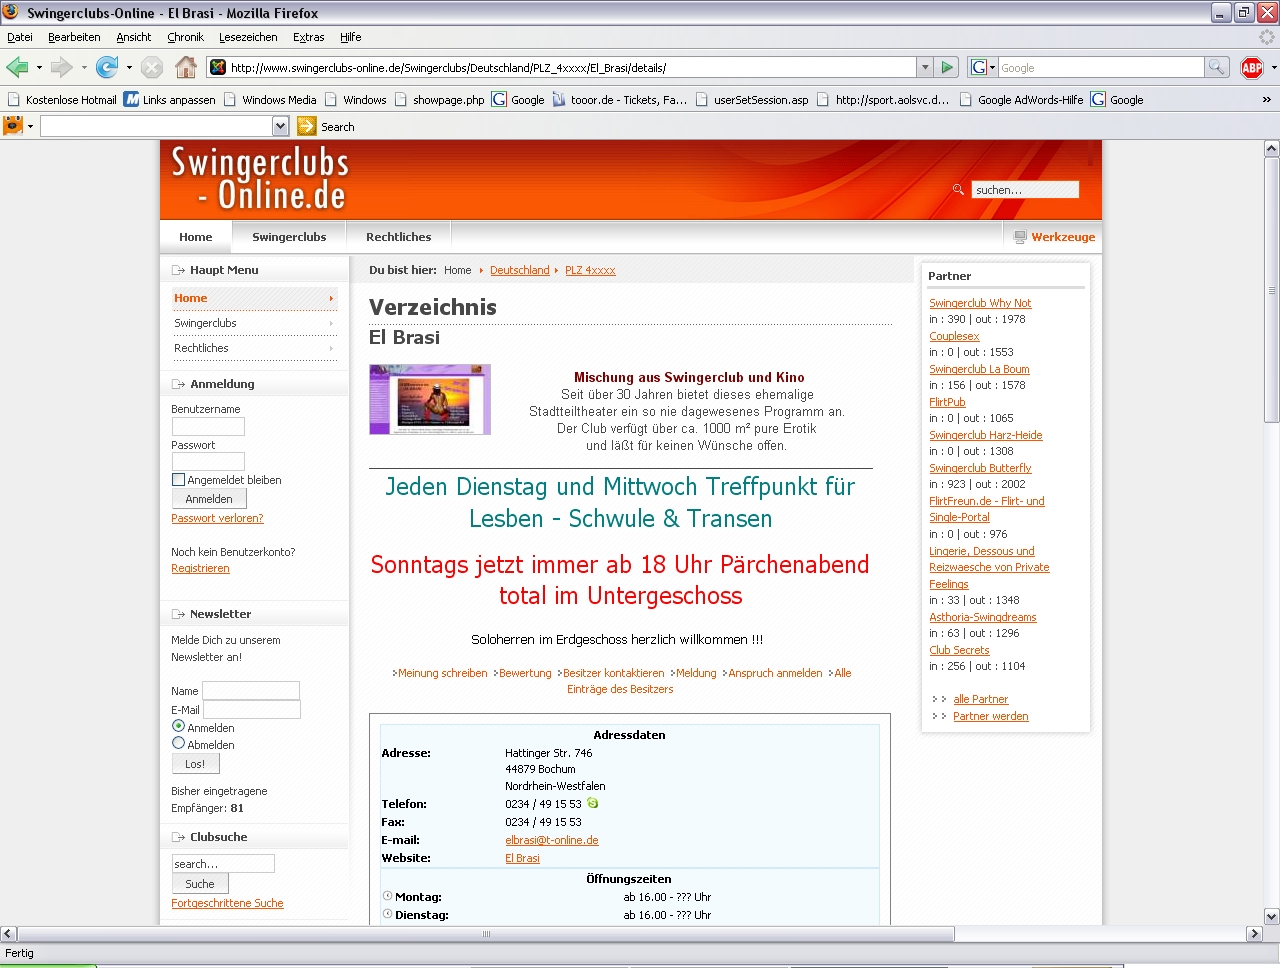This screenshot has width=1280, height=968.
Task: Click the alle Partner link
Action: 980,699
